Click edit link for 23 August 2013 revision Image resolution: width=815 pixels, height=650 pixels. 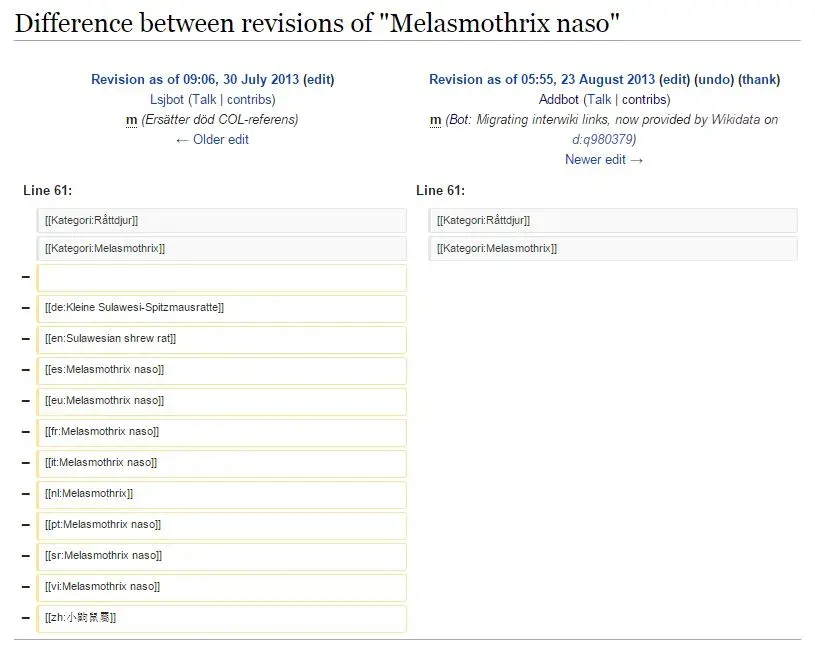[675, 79]
